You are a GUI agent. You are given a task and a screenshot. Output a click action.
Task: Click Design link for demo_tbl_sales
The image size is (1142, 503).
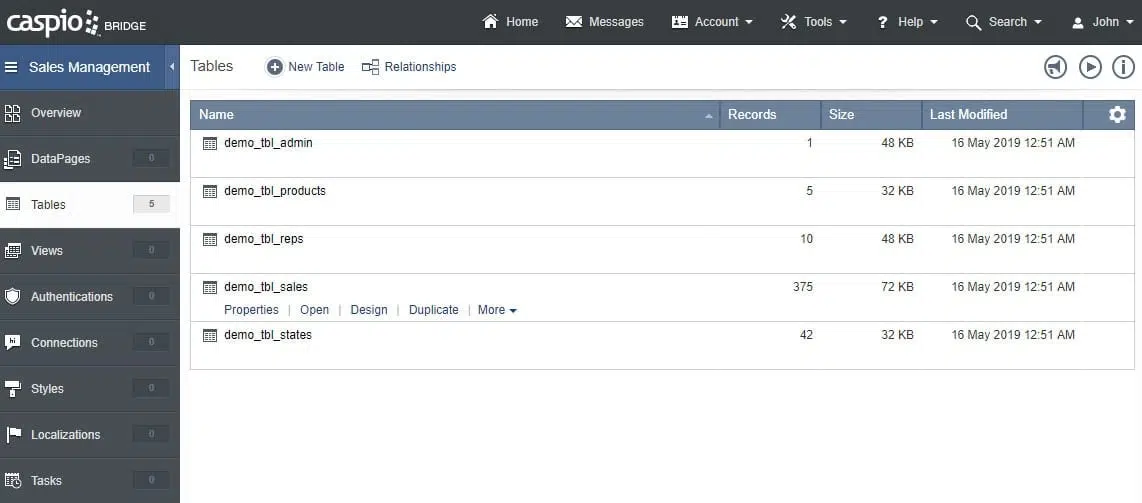pyautogui.click(x=368, y=310)
